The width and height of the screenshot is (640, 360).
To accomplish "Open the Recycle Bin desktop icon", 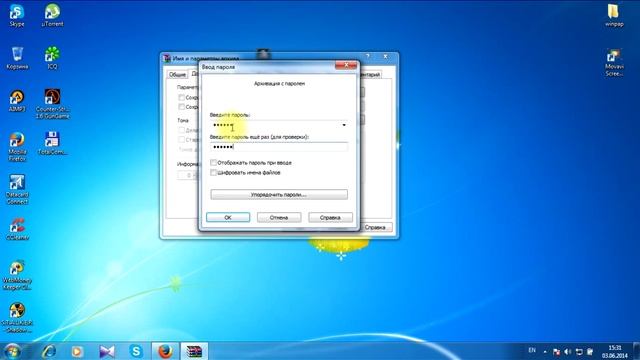I will pos(17,57).
